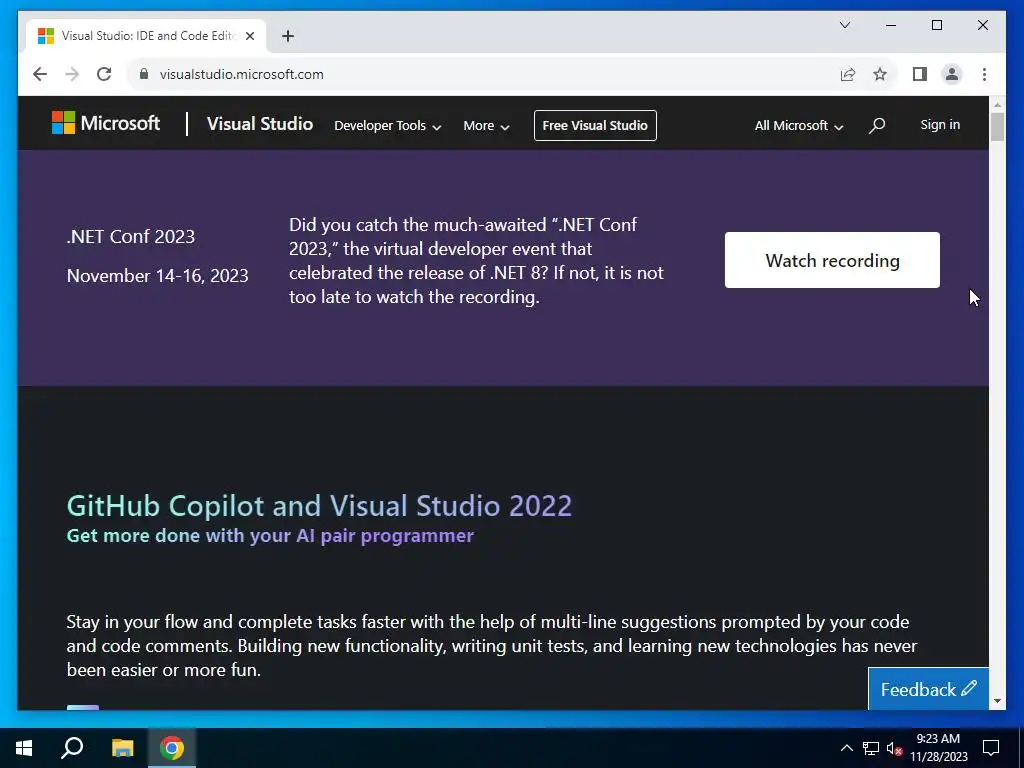
Task: Open Chrome side panel icon
Action: (920, 74)
